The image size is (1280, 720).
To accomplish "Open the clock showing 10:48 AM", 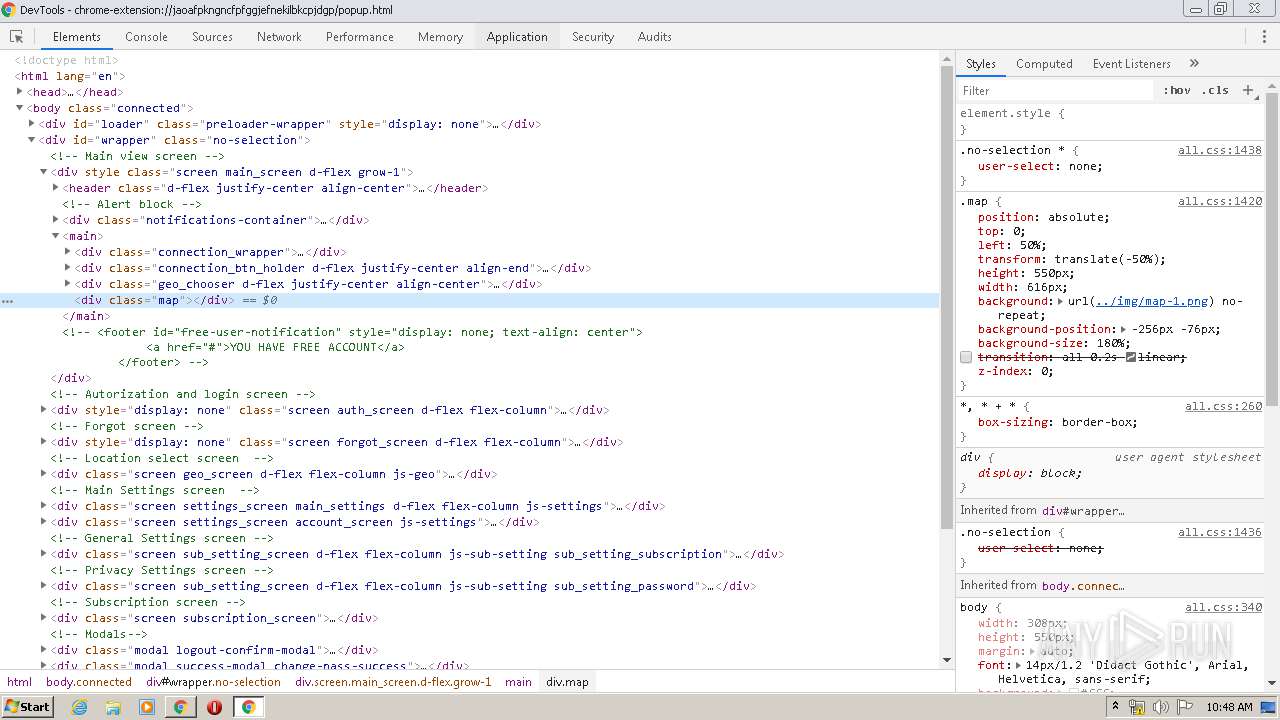I will click(1229, 707).
